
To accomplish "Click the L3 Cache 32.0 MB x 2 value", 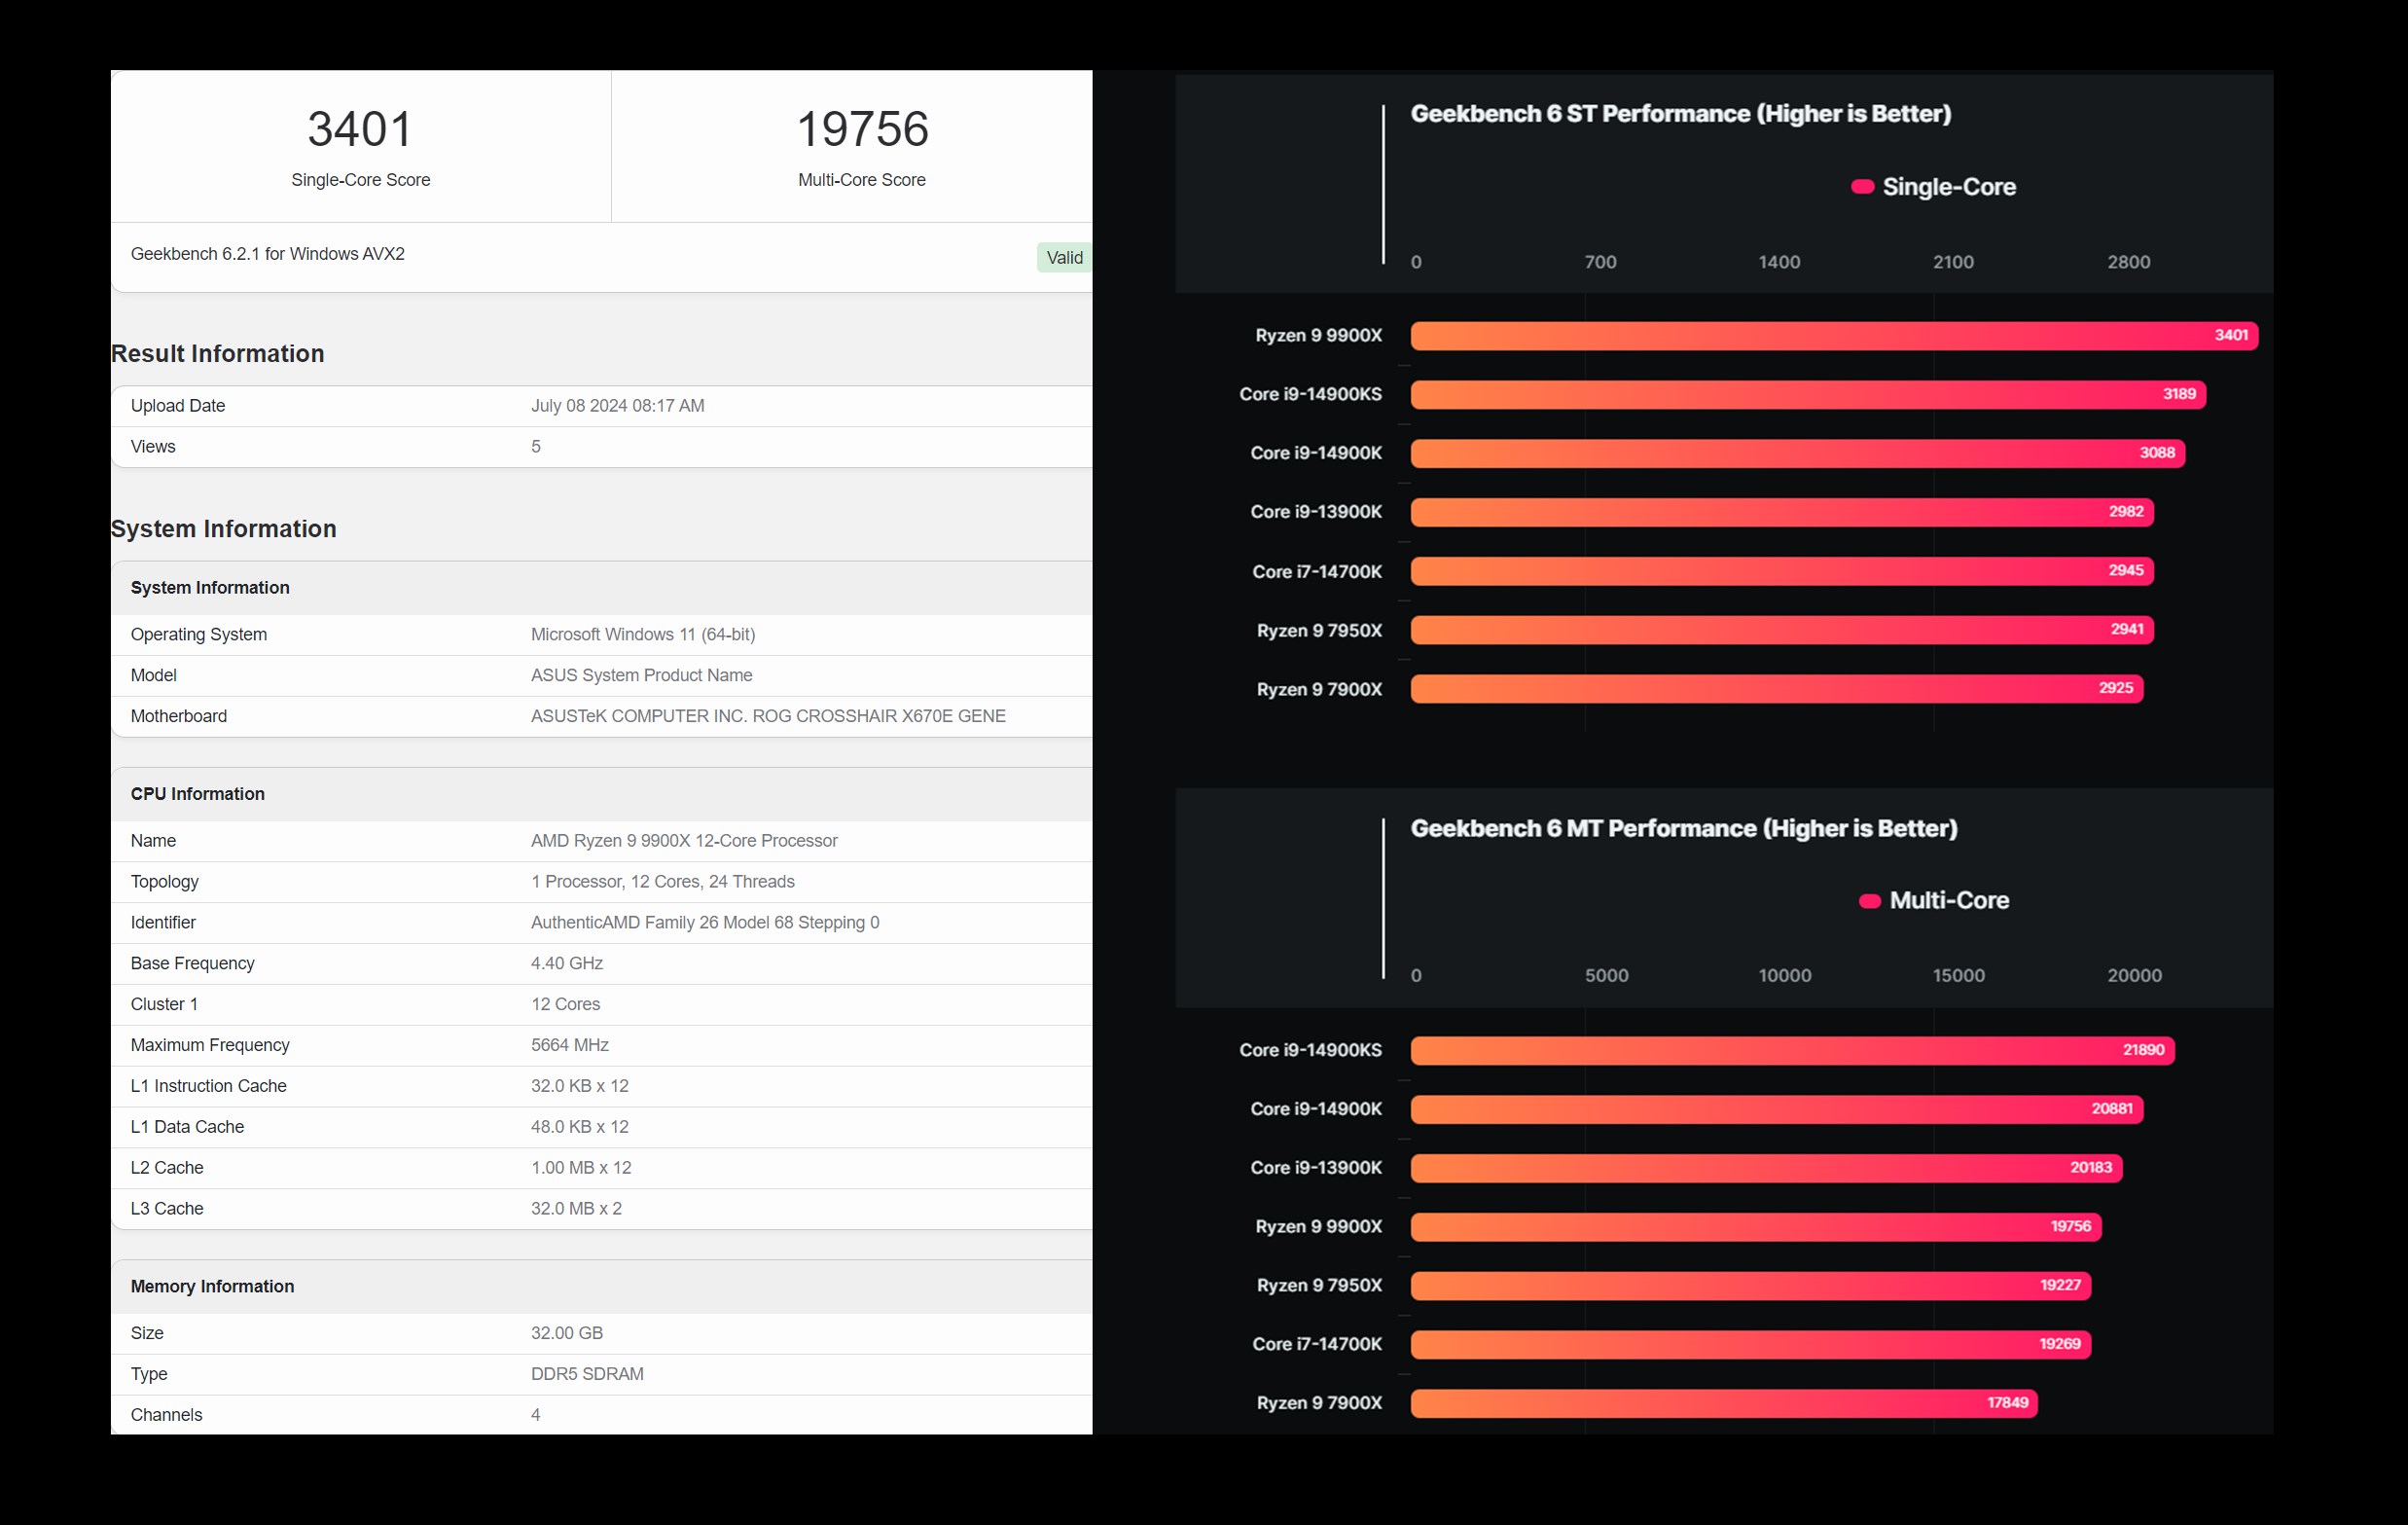I will (576, 1209).
